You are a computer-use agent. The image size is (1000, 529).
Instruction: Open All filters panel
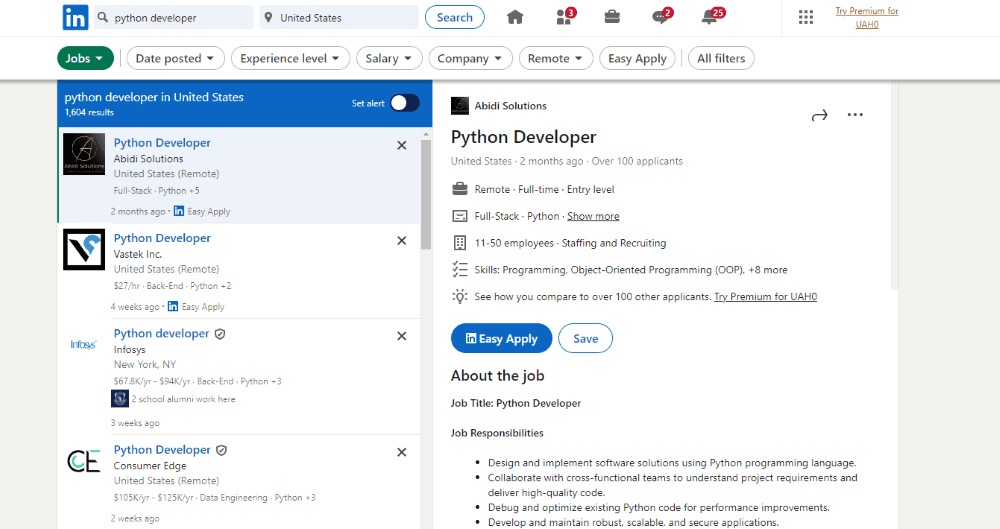tap(721, 58)
